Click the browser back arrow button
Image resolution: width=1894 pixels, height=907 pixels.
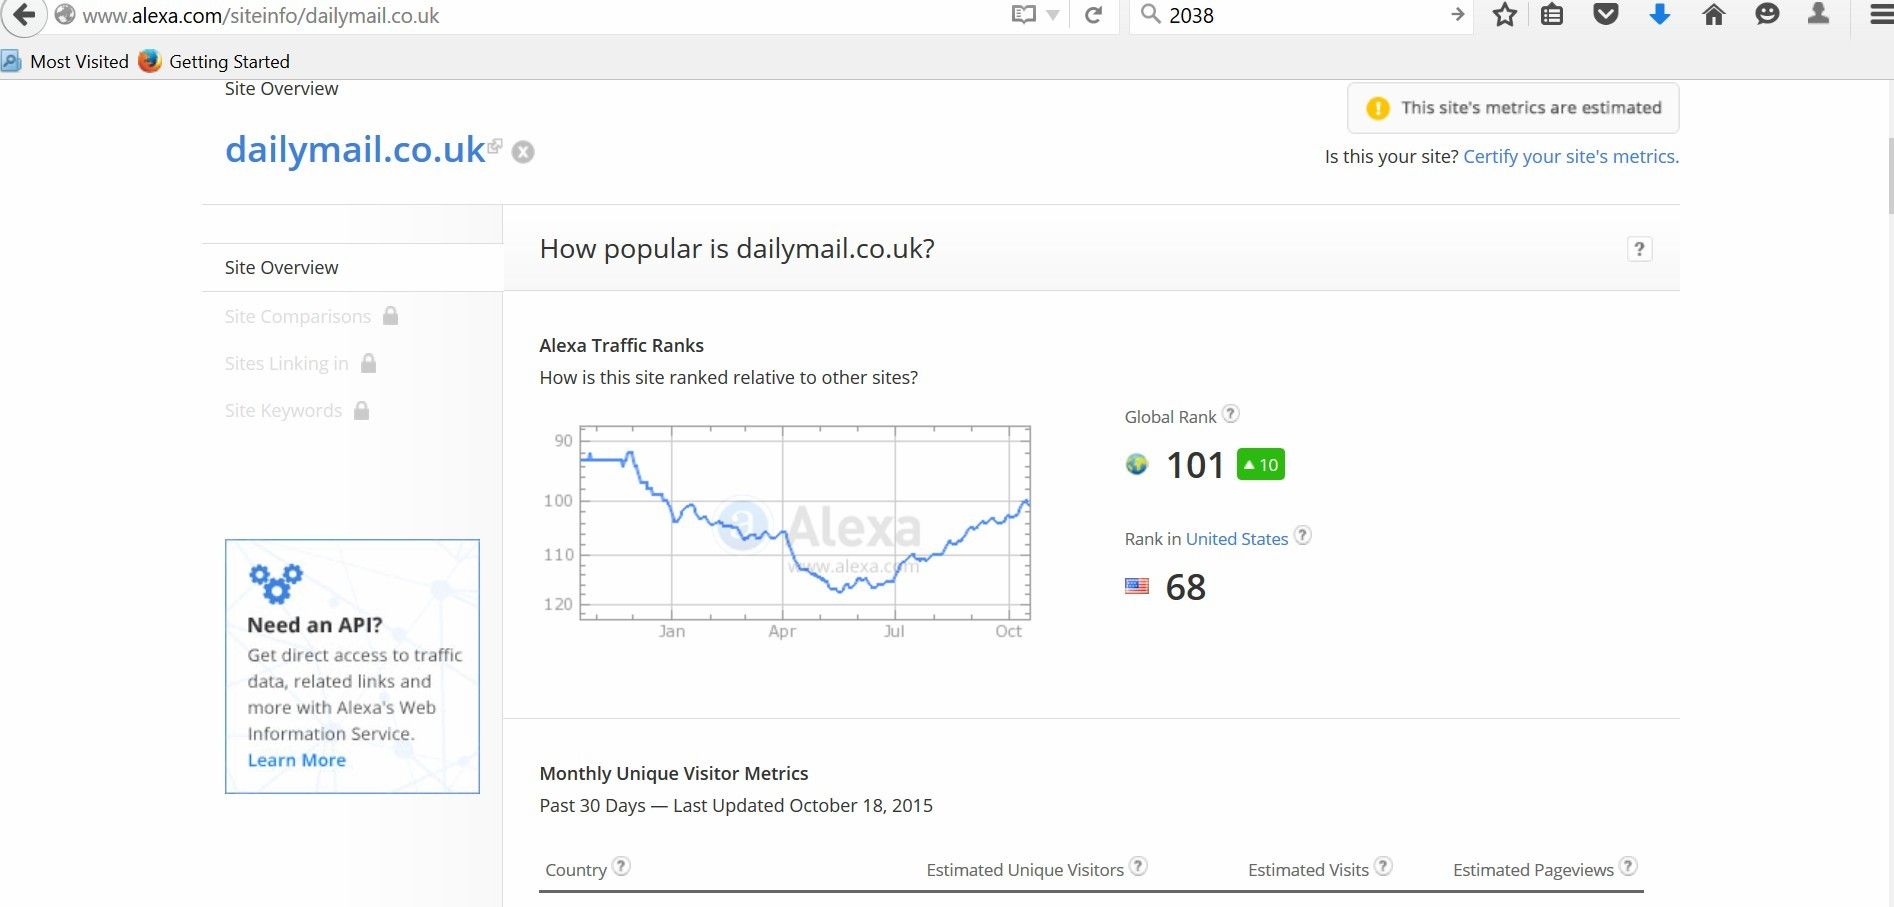[24, 15]
